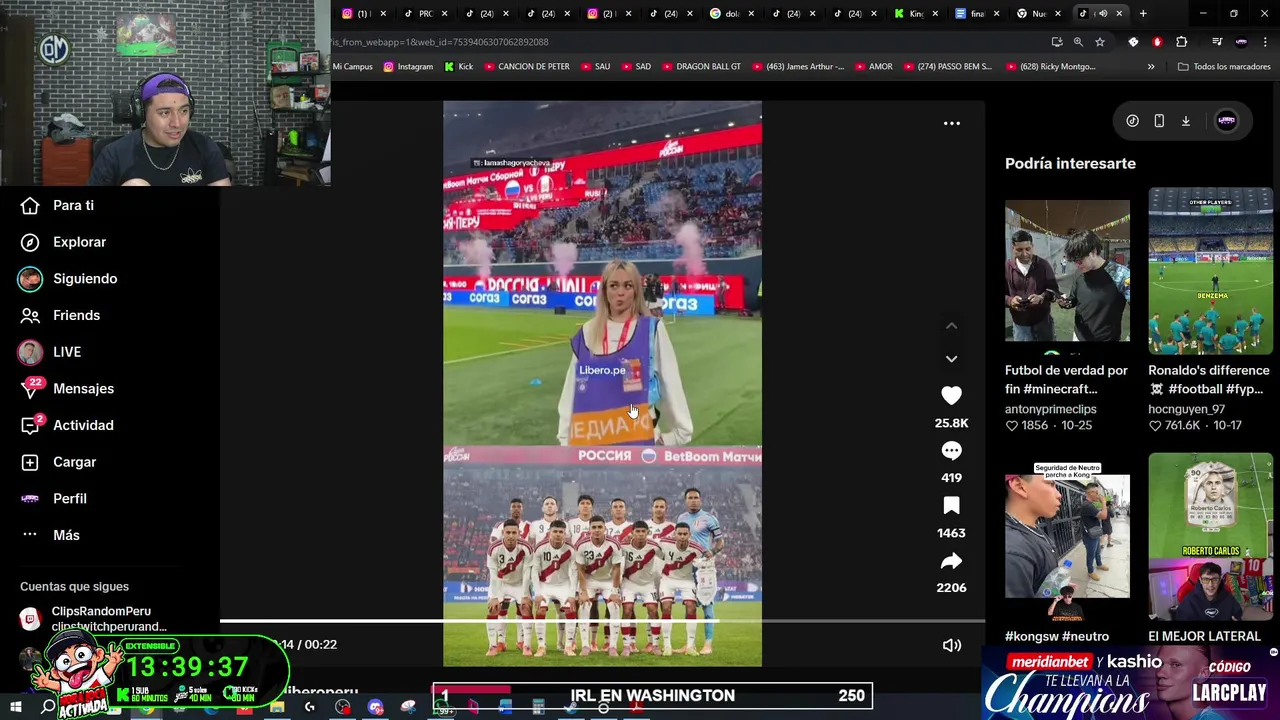Open EL MEJOR LATERAL suggested video

pos(1210,536)
